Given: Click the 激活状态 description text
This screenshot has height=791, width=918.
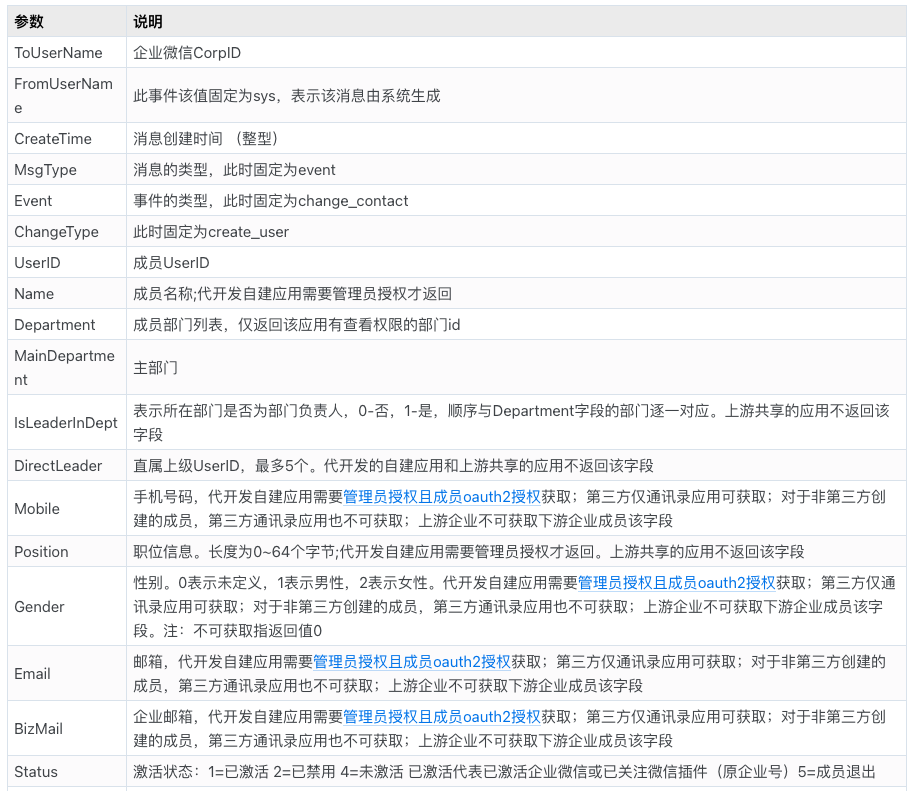Looking at the screenshot, I should click(x=505, y=772).
